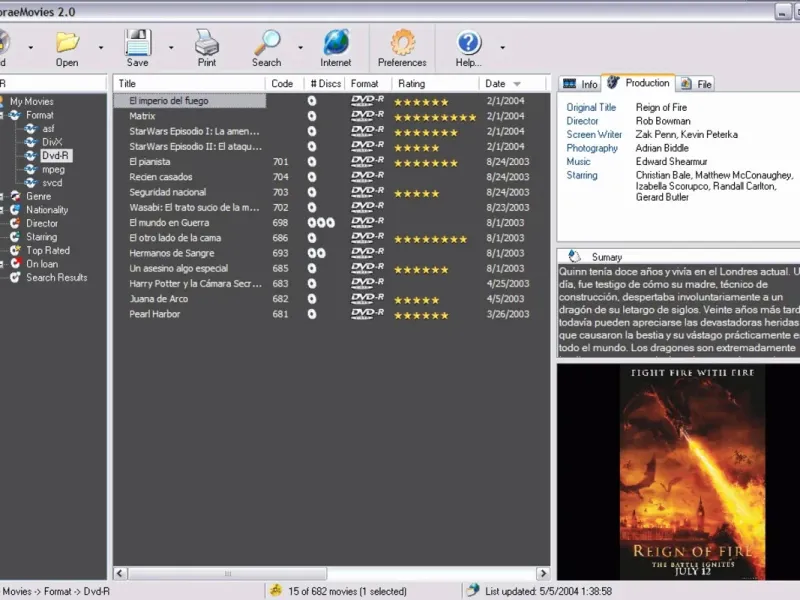Viewport: 800px width, 600px height.
Task: Click the Director field label
Action: [582, 121]
